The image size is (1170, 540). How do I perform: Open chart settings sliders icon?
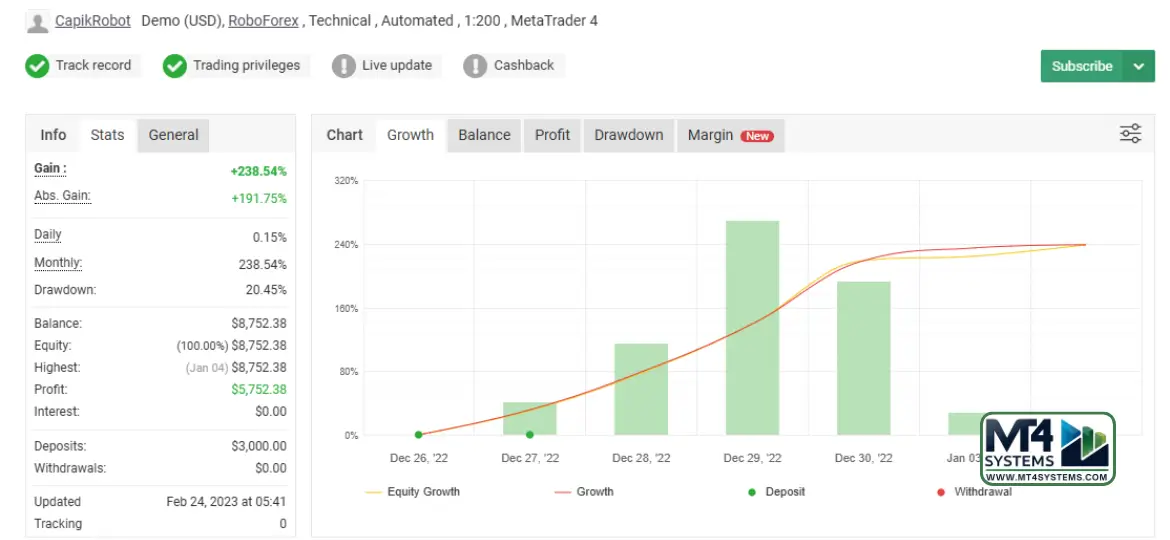click(x=1130, y=134)
